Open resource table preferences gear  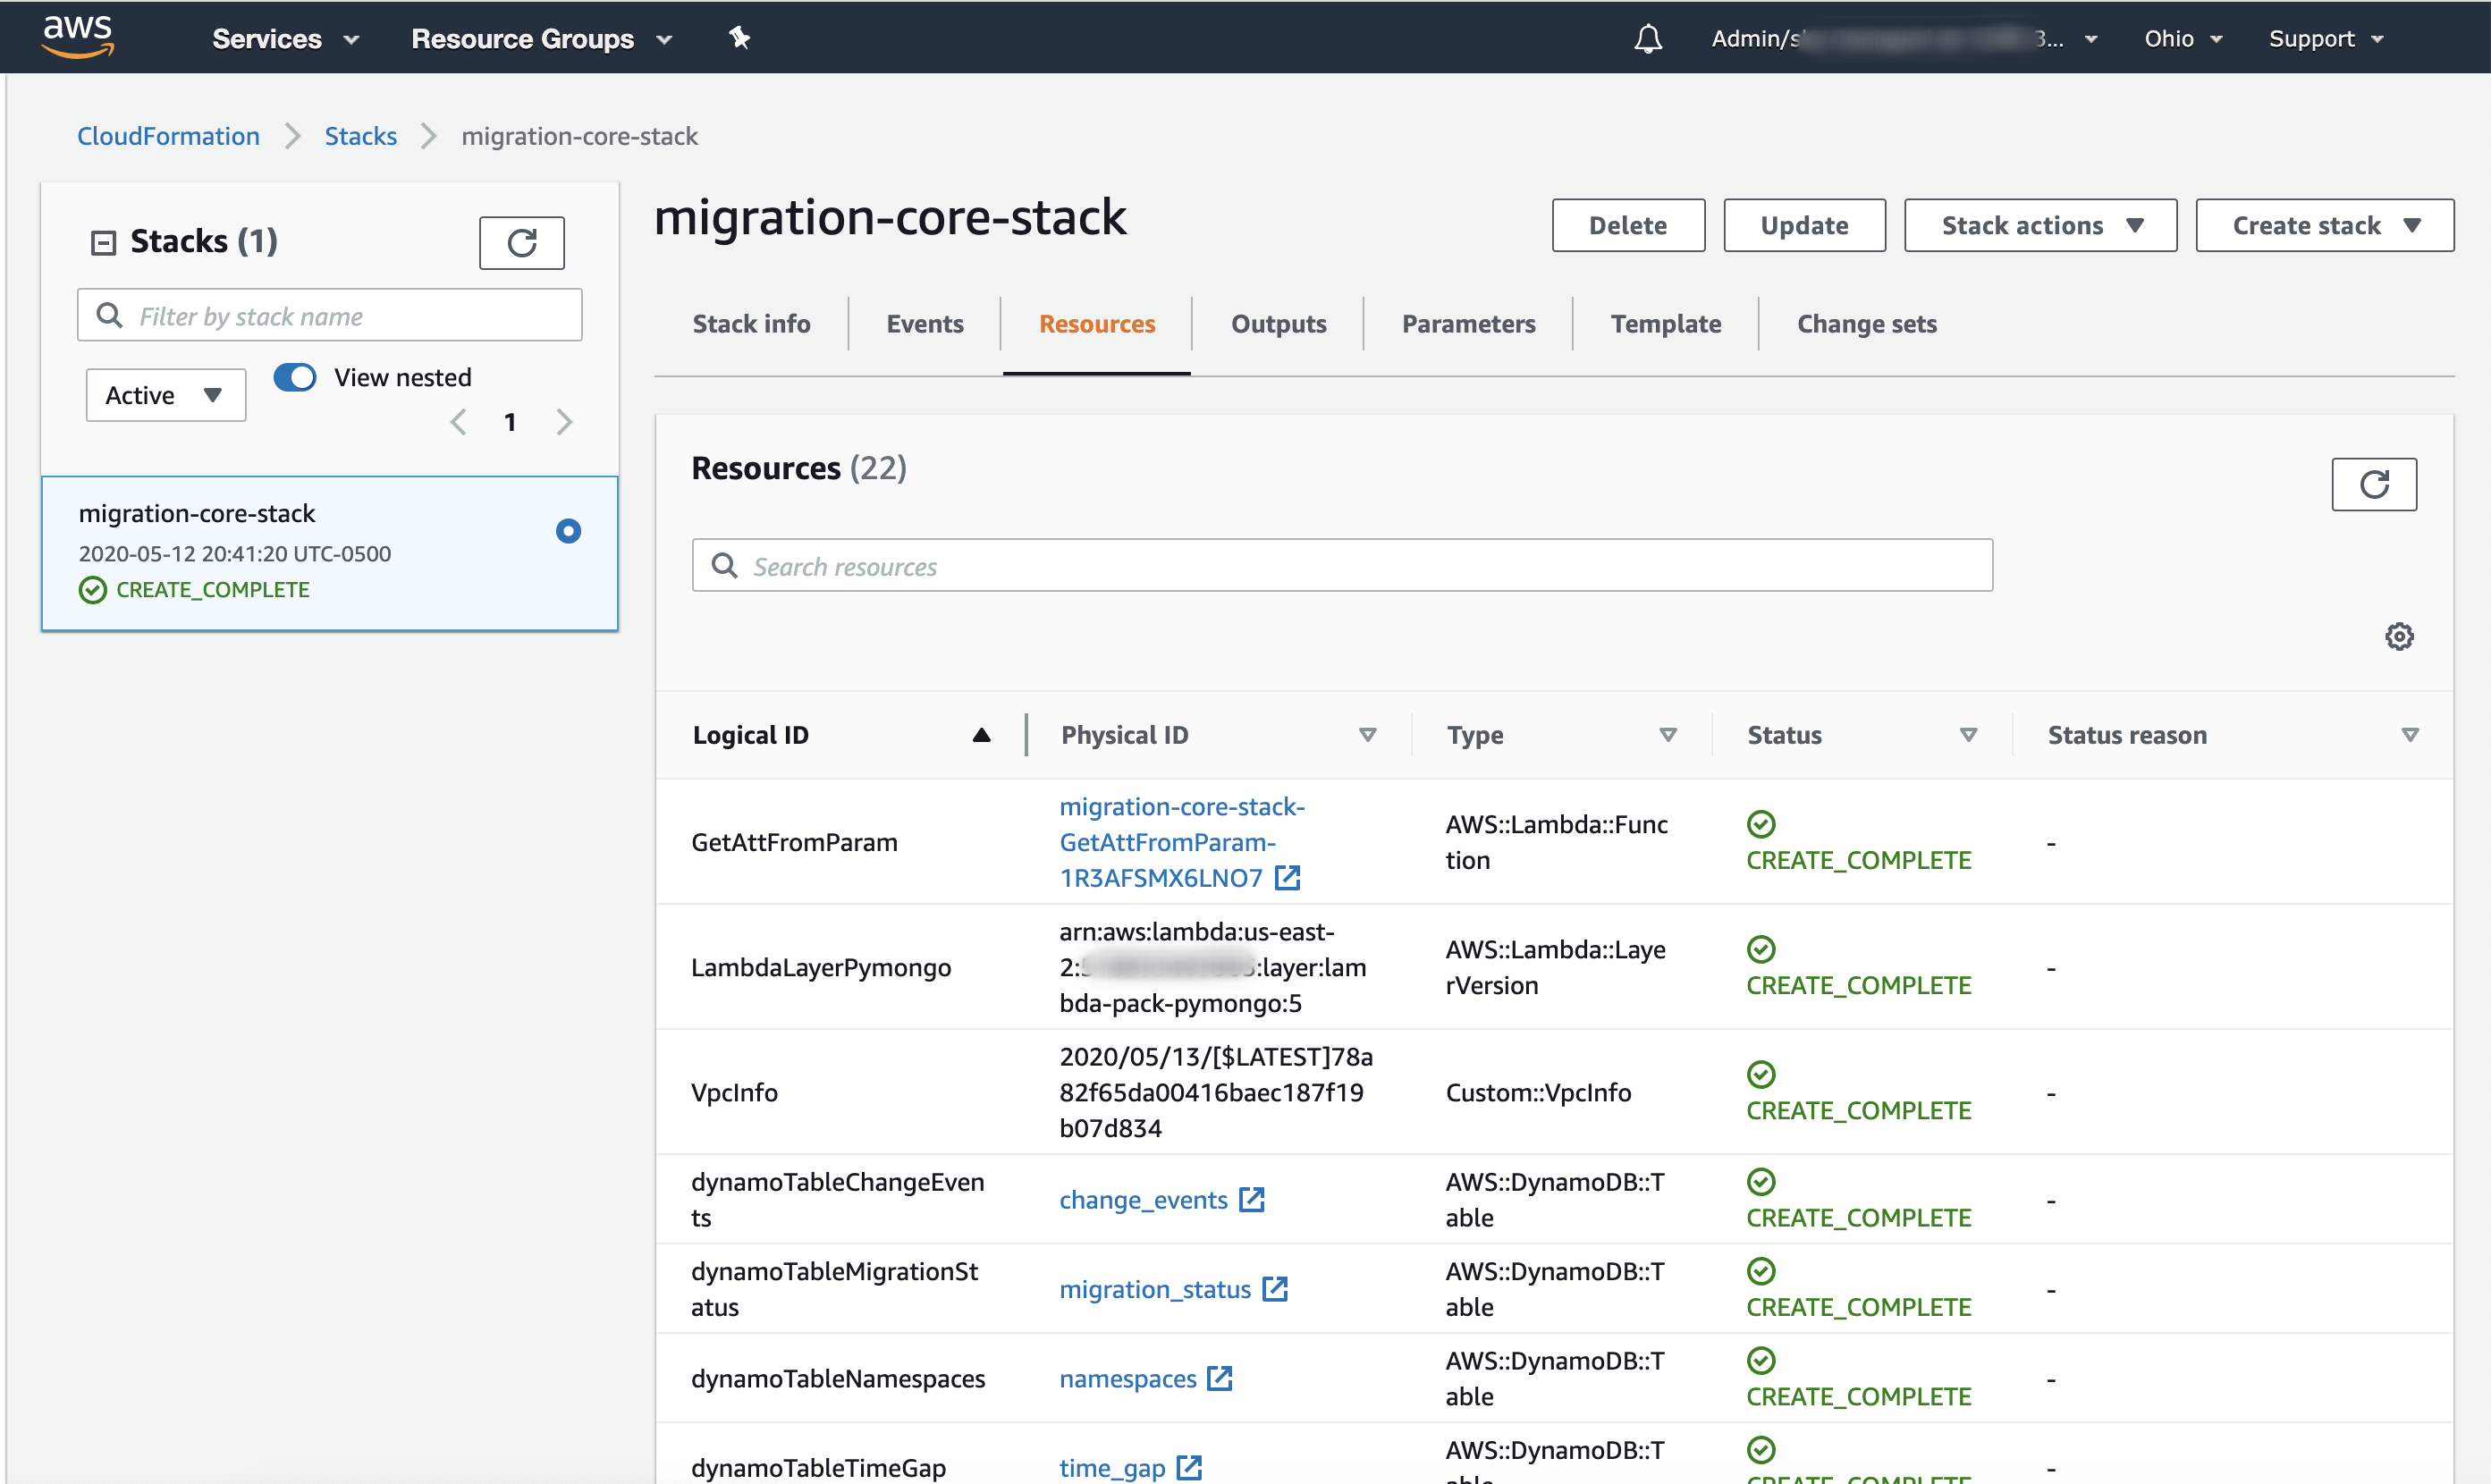(2399, 637)
